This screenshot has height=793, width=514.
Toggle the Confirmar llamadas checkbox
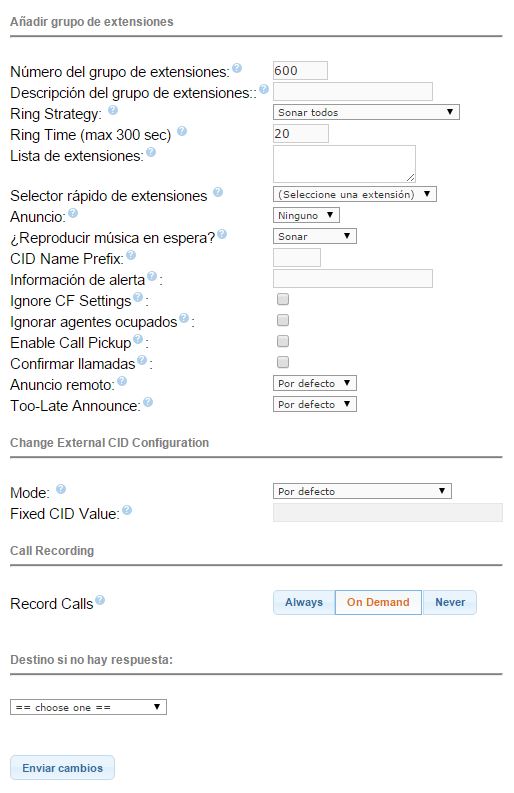pos(283,362)
